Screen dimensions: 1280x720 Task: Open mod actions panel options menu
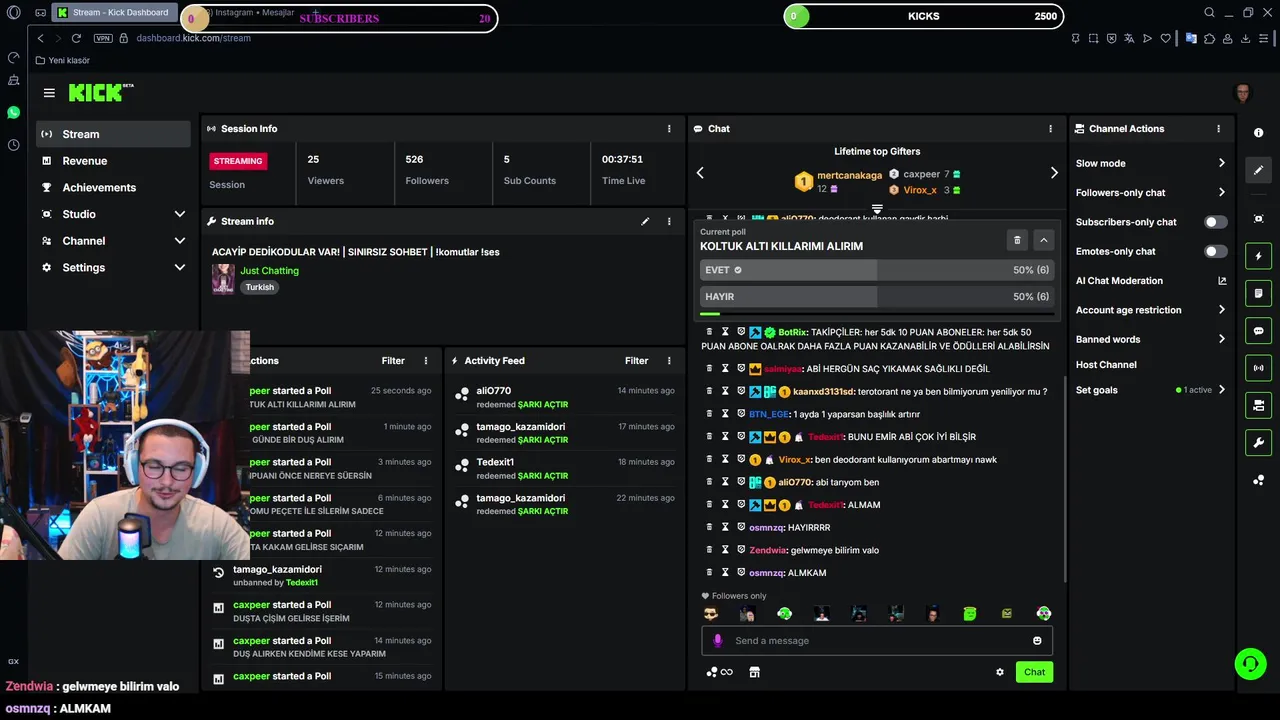point(425,361)
